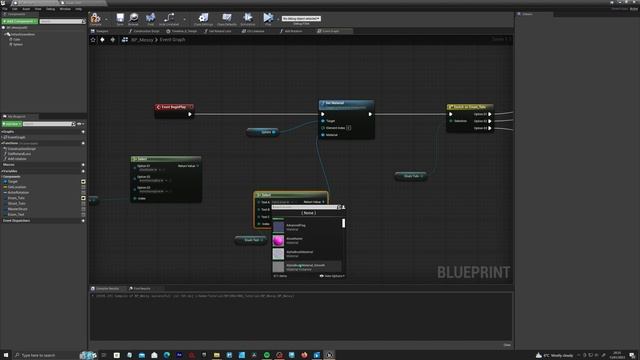Click the plus icon on Macros row

click(83, 165)
